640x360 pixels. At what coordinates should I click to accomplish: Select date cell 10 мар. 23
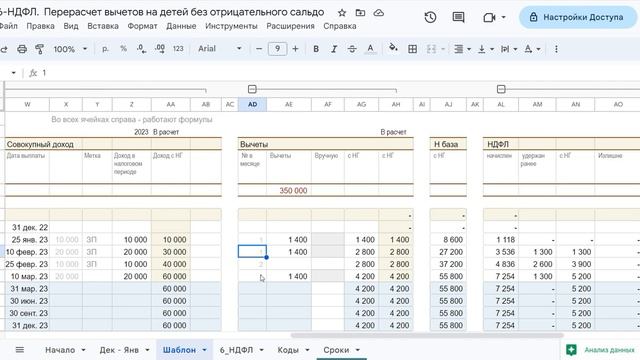27,276
